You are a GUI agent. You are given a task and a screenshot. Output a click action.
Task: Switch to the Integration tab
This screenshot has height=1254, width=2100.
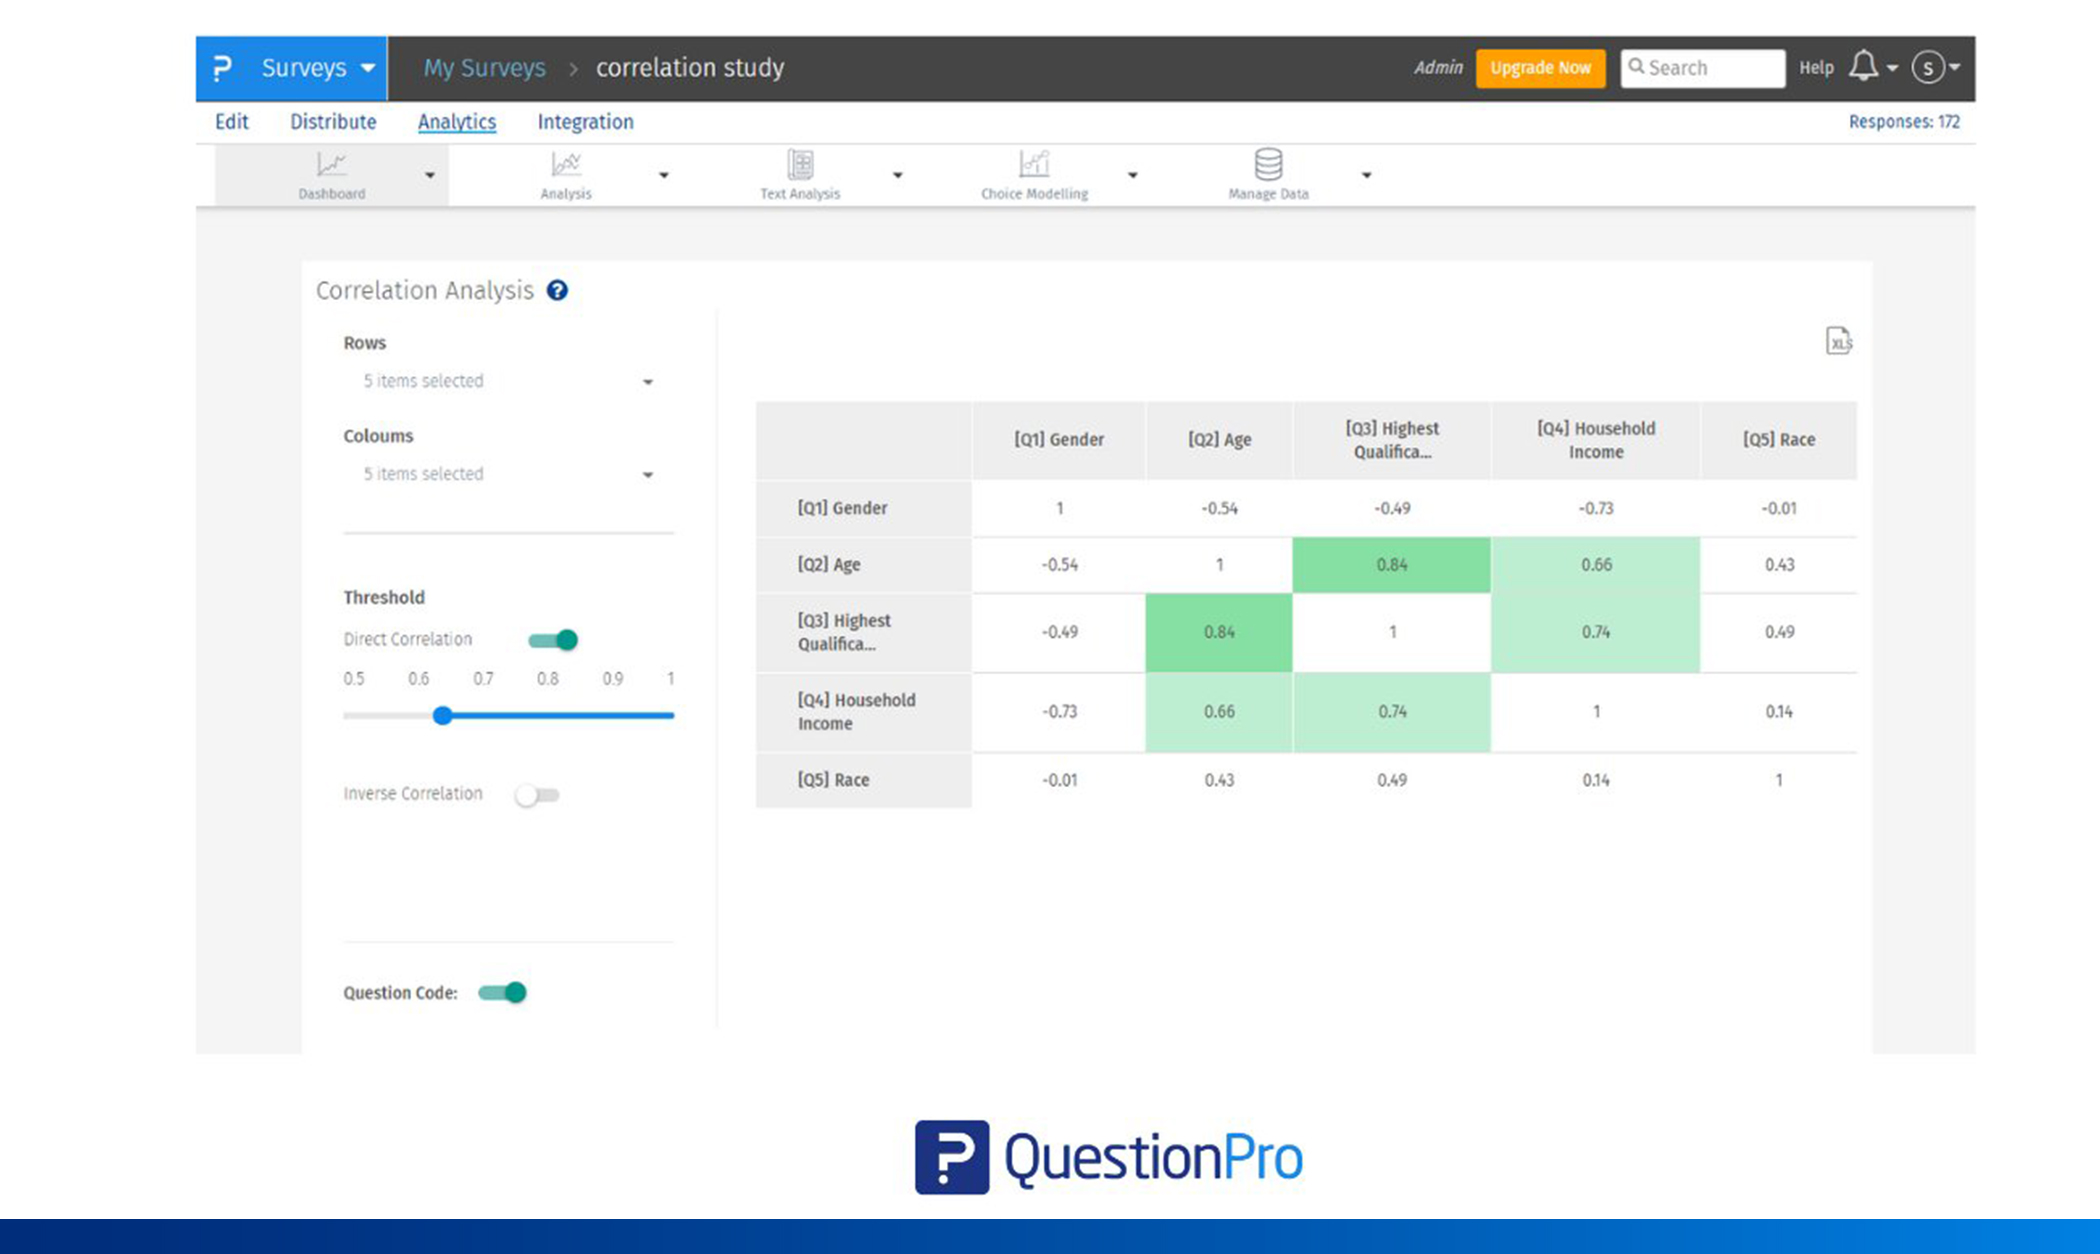[585, 122]
